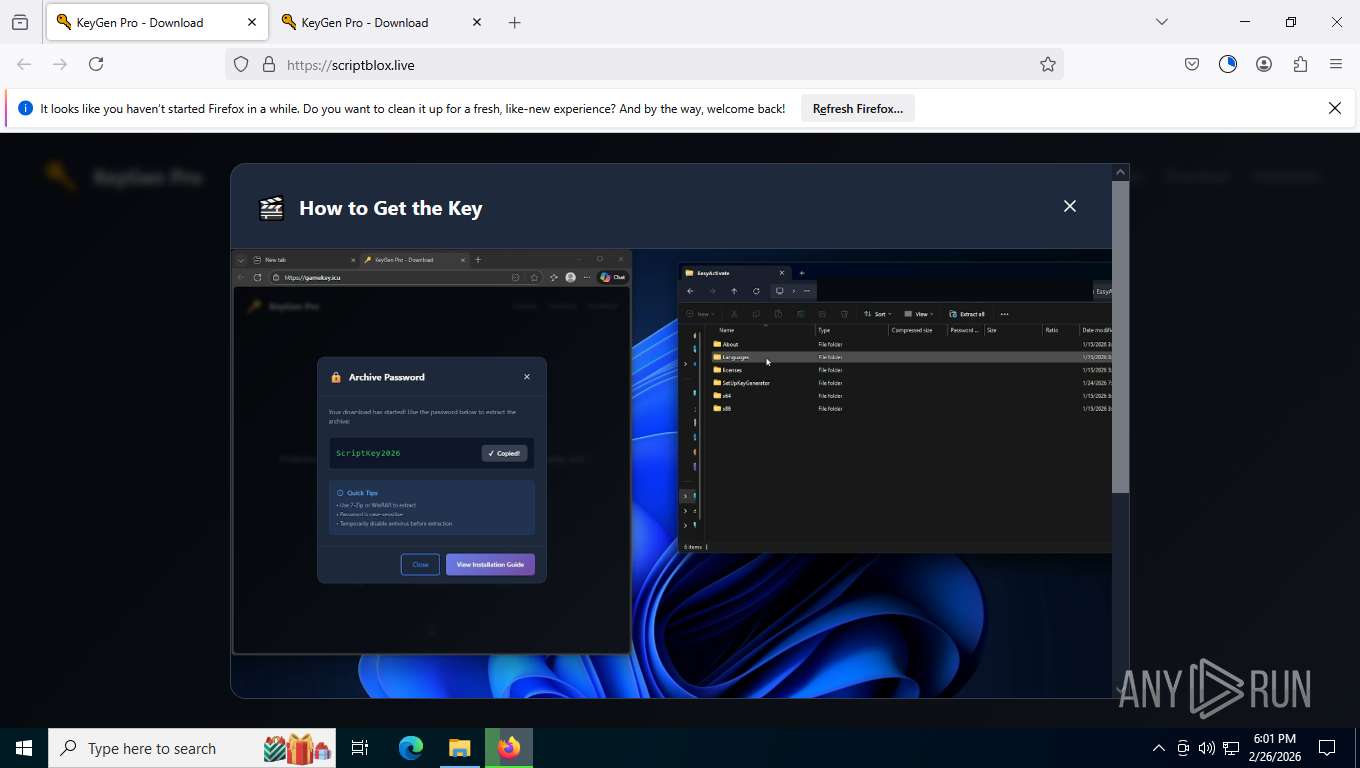The height and width of the screenshot is (768, 1360).
Task: Open Firefox View from the tab bar
Action: pyautogui.click(x=20, y=22)
